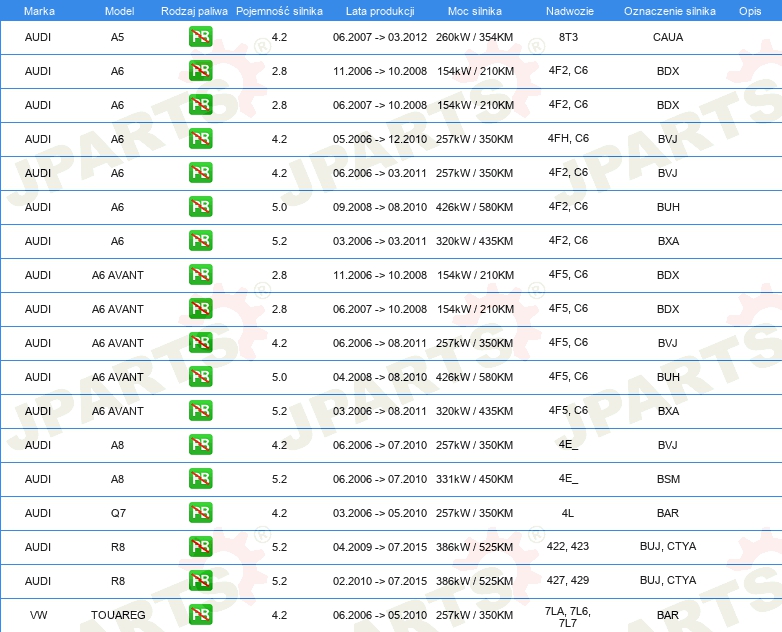Click petrol icon for A6 4.2 ending 03.2011
Viewport: 782px width, 632px height.
pos(200,173)
